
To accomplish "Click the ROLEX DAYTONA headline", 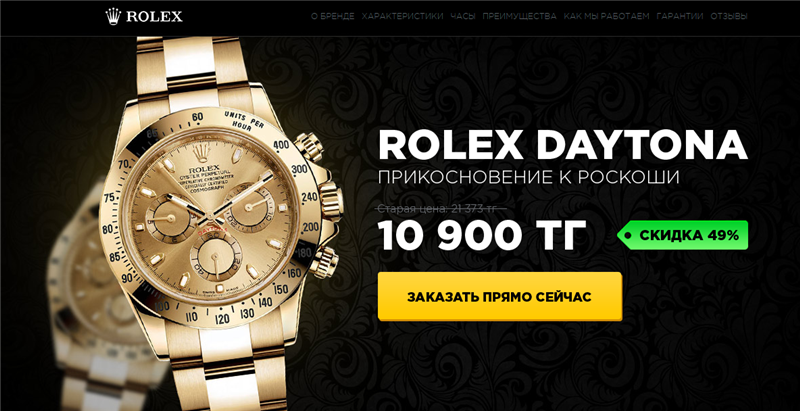I will (x=563, y=145).
